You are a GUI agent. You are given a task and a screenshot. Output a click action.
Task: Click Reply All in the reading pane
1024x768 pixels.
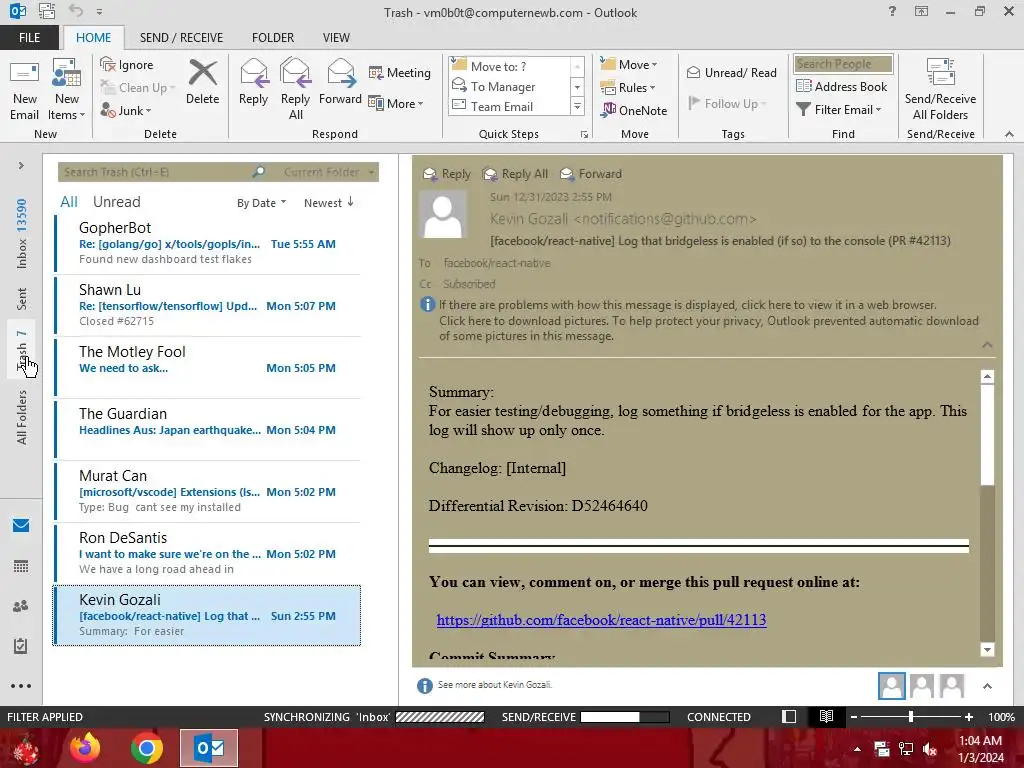[x=515, y=174]
